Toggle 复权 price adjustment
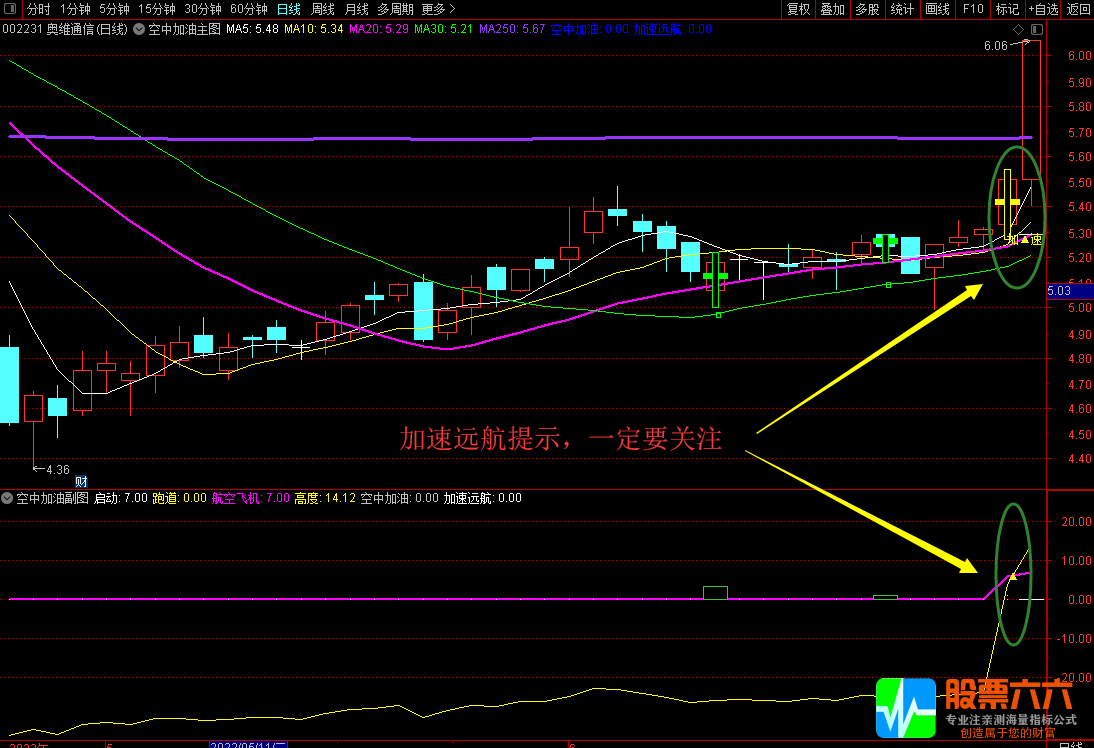This screenshot has width=1094, height=748. coord(798,9)
